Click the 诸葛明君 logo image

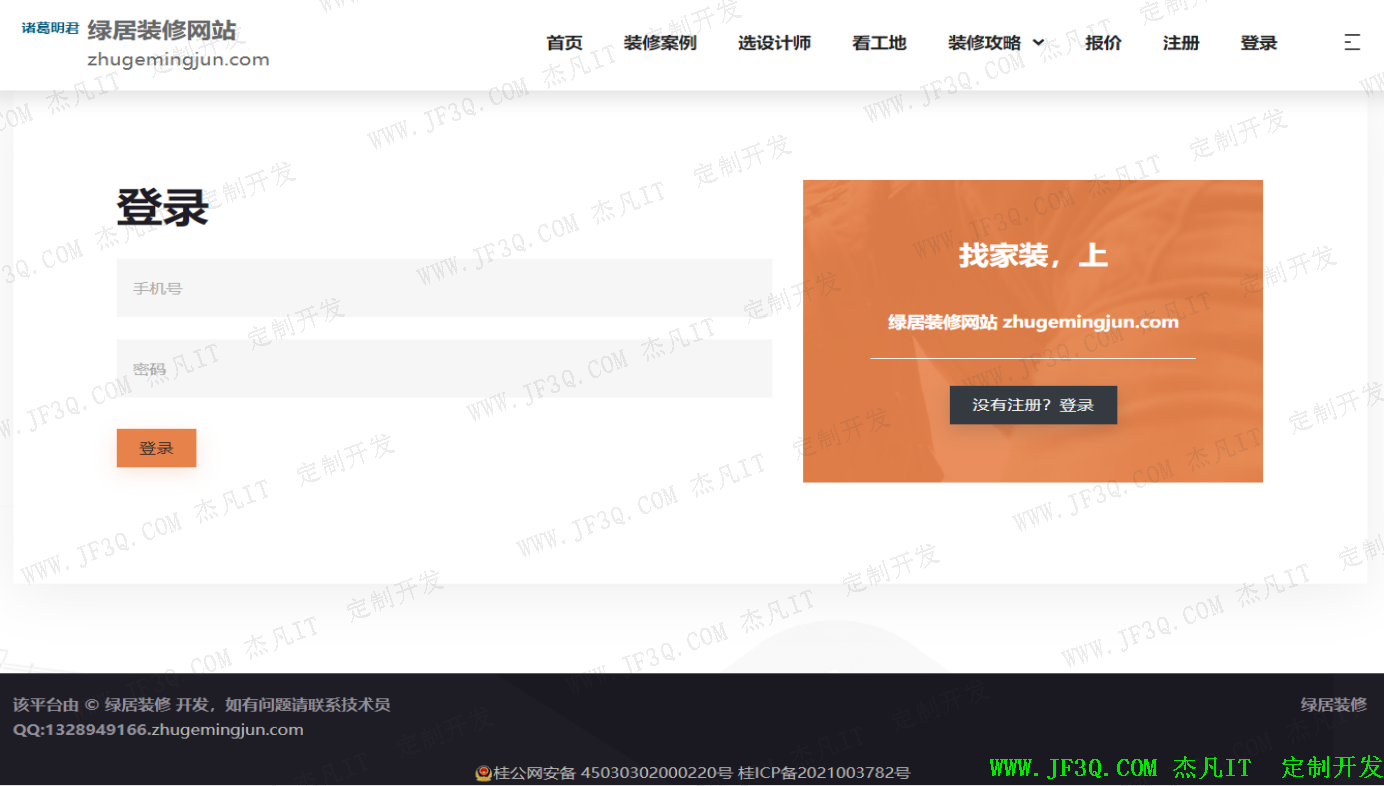50,28
